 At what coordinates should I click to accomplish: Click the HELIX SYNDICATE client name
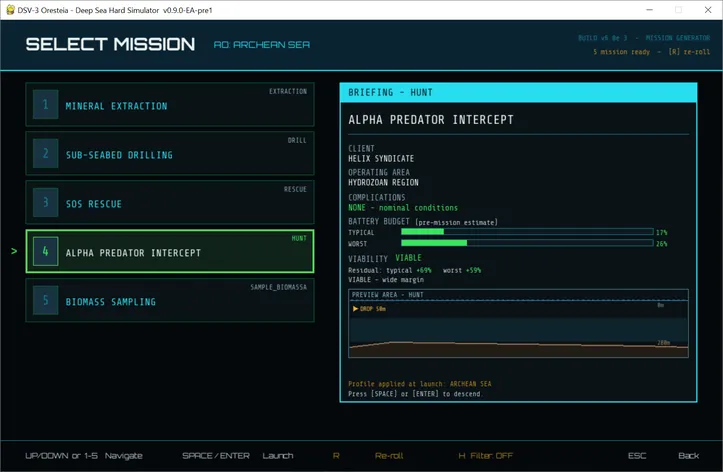pyautogui.click(x=381, y=159)
